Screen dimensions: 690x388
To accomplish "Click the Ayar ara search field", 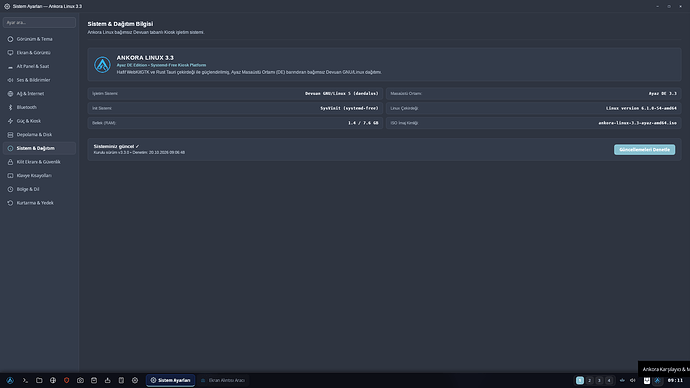I will click(39, 22).
